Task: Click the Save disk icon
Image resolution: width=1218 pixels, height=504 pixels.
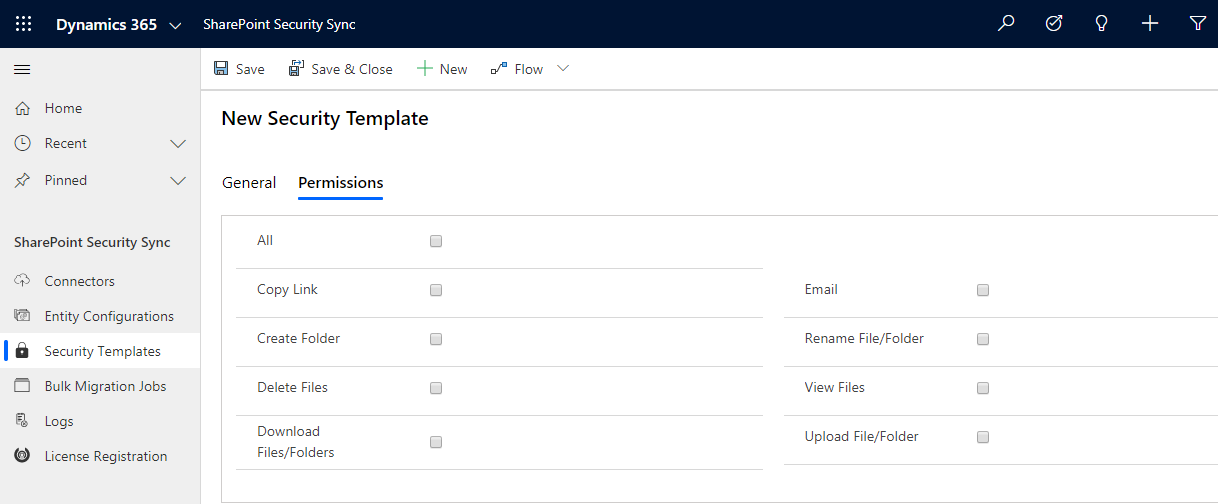Action: point(221,69)
